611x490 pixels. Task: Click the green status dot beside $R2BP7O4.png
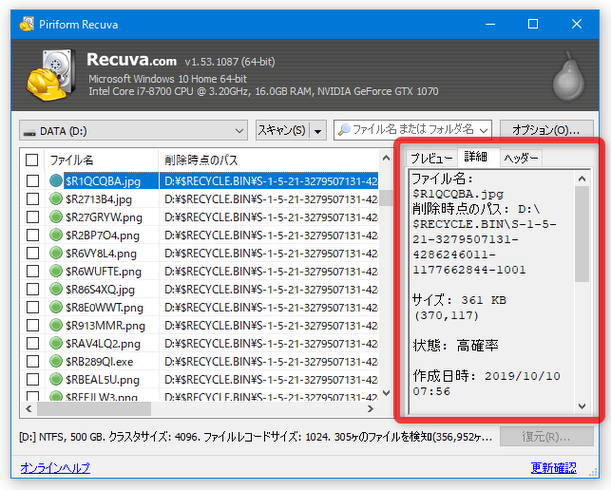pyautogui.click(x=56, y=235)
